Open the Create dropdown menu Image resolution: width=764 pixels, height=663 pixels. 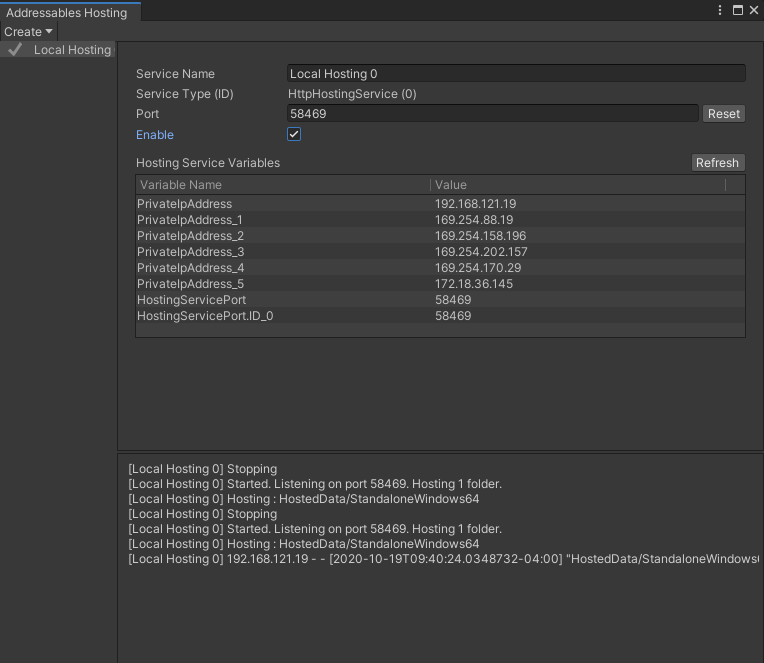coord(28,32)
